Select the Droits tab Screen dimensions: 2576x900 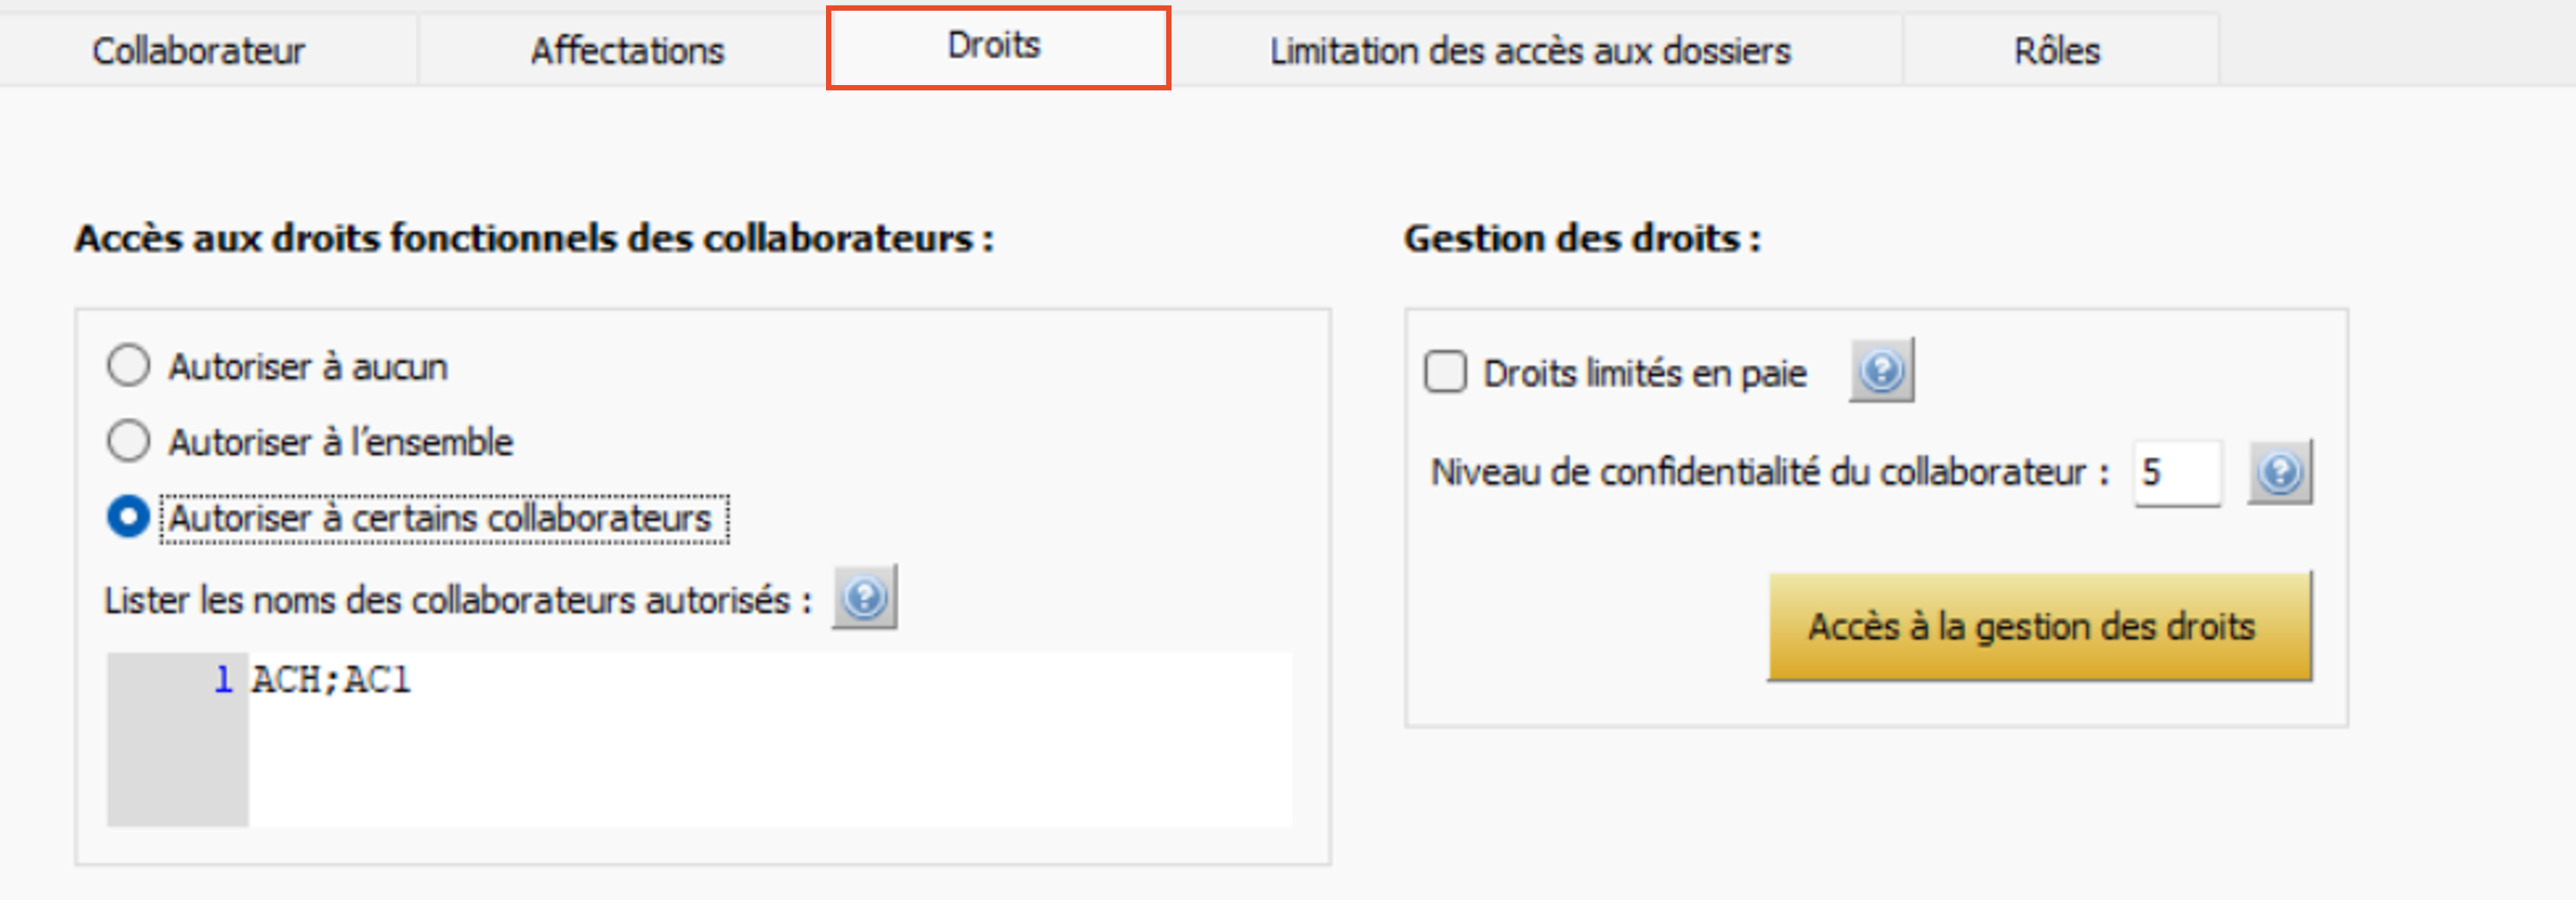click(996, 46)
